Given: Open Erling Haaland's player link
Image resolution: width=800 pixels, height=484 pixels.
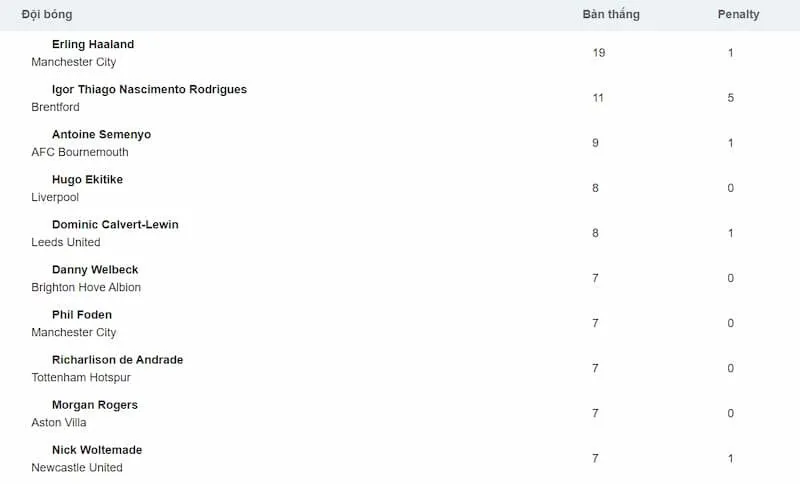Looking at the screenshot, I should pos(92,45).
